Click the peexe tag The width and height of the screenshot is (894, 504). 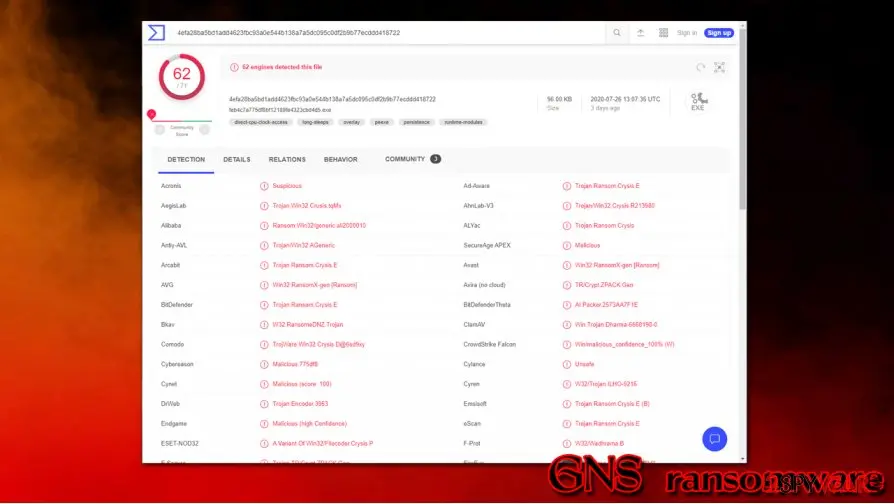[381, 122]
